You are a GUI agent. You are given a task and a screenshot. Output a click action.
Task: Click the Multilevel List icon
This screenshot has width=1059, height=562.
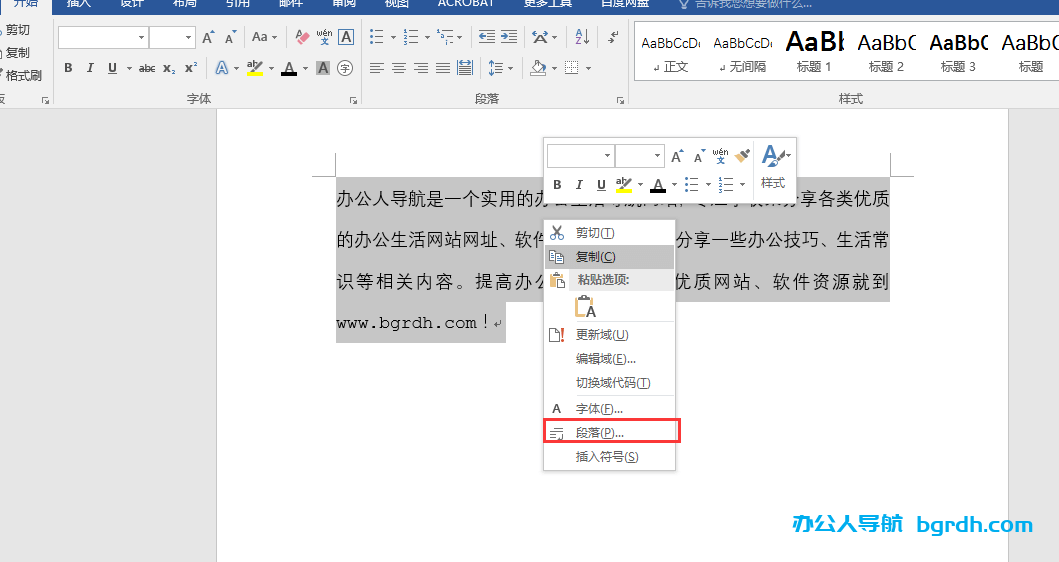[445, 36]
